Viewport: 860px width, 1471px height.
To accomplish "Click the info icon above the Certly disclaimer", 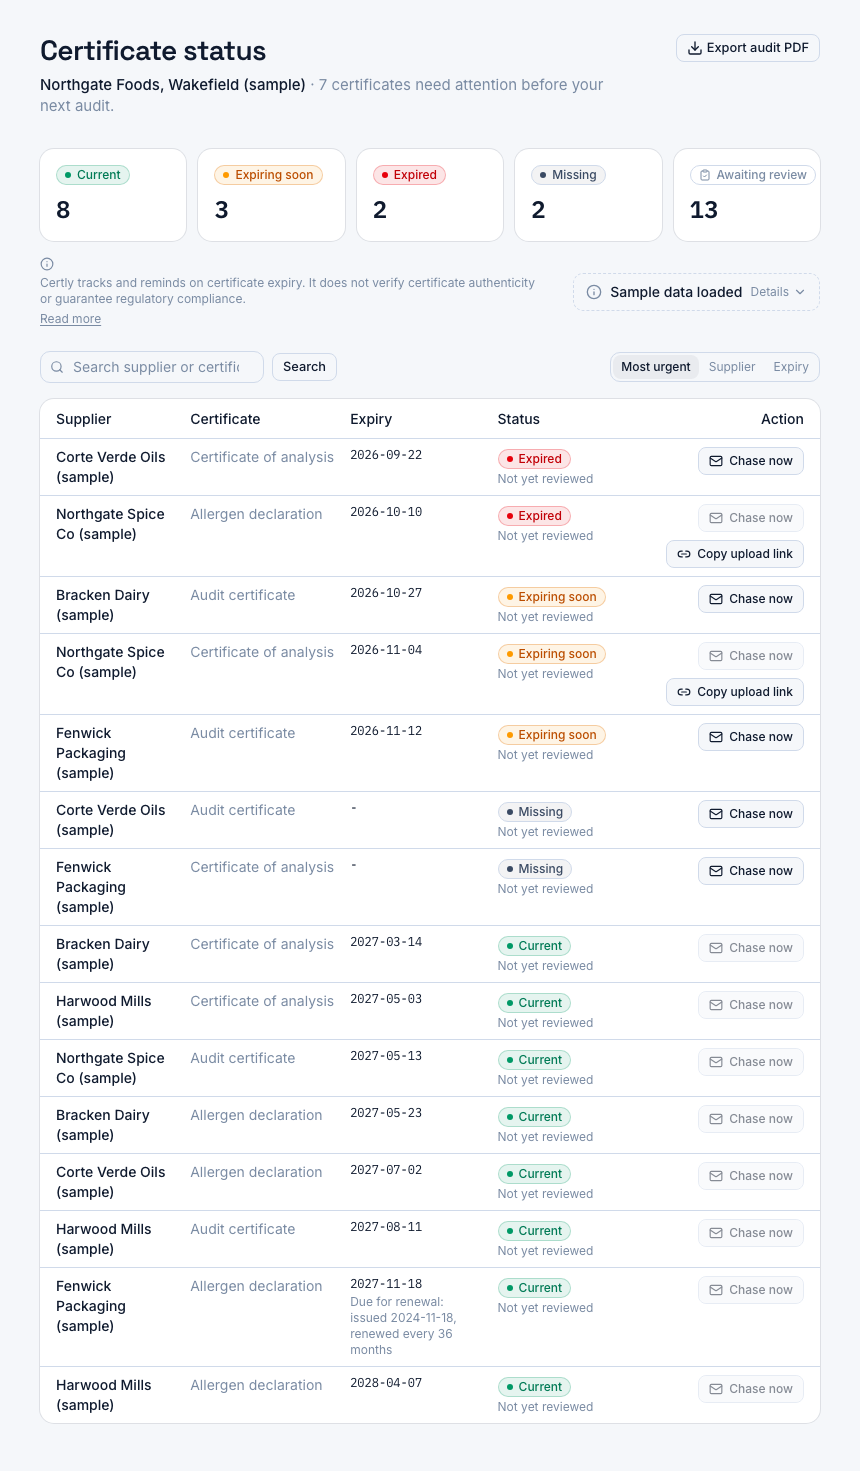I will pyautogui.click(x=47, y=264).
